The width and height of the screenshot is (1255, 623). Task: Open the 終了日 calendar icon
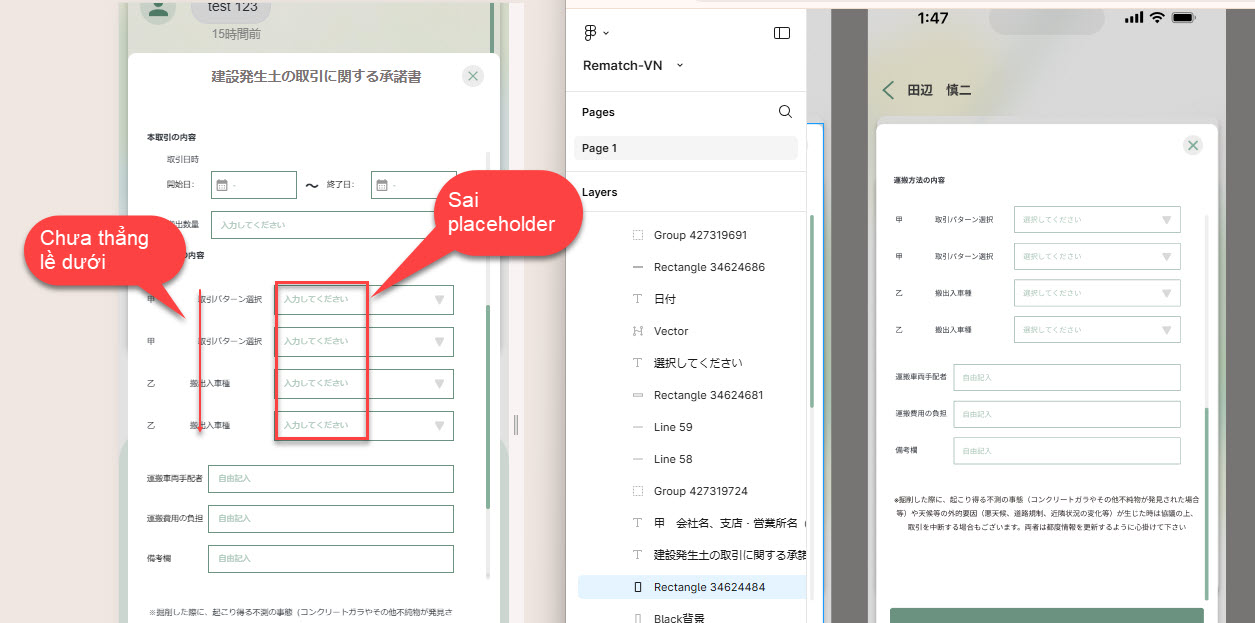click(x=381, y=185)
